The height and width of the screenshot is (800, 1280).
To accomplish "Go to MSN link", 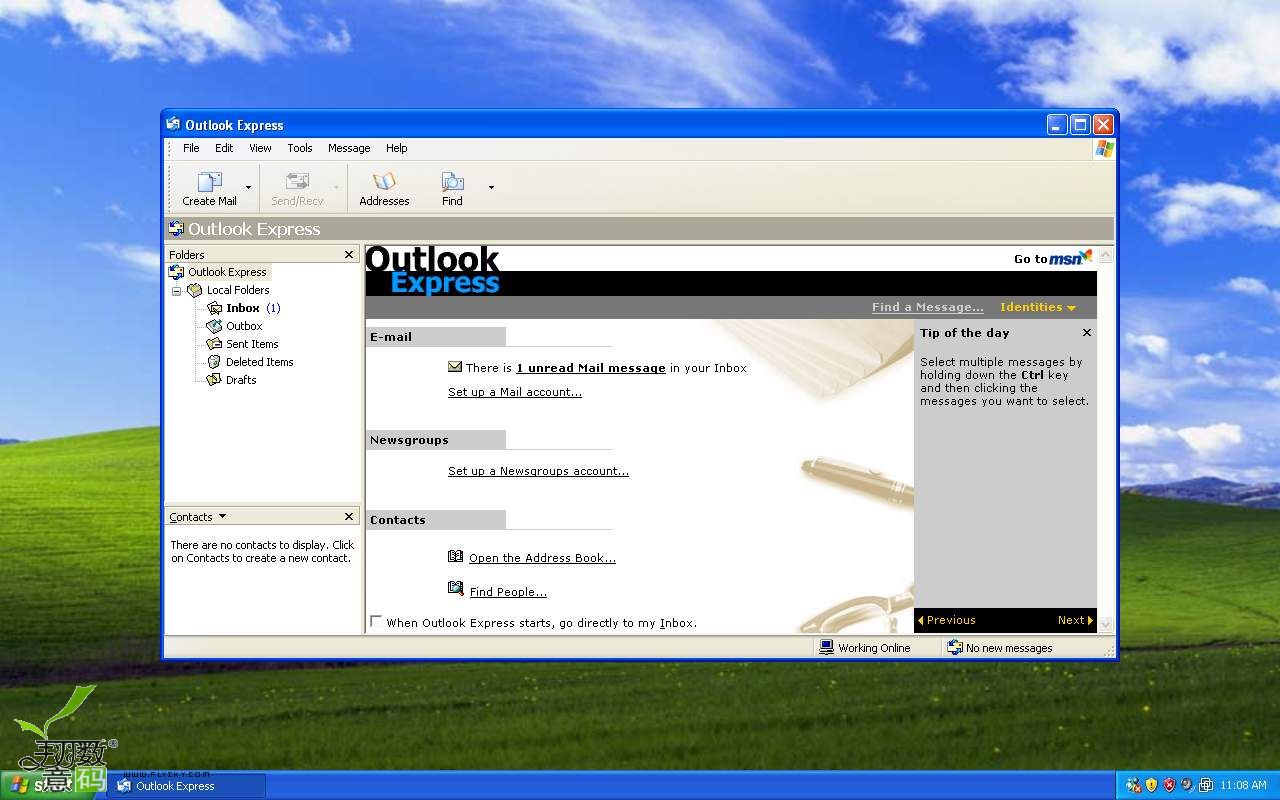I will (x=1053, y=258).
